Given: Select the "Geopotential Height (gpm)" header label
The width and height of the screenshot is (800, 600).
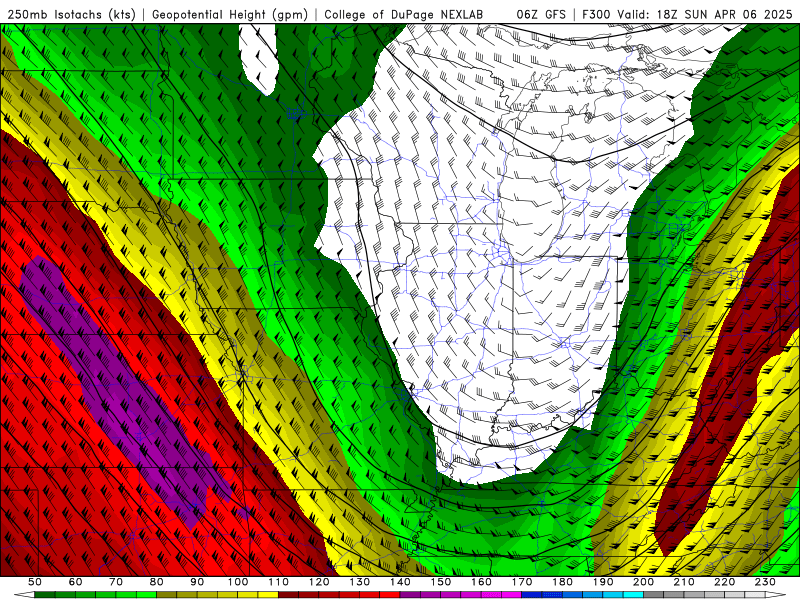Looking at the screenshot, I should (230, 14).
